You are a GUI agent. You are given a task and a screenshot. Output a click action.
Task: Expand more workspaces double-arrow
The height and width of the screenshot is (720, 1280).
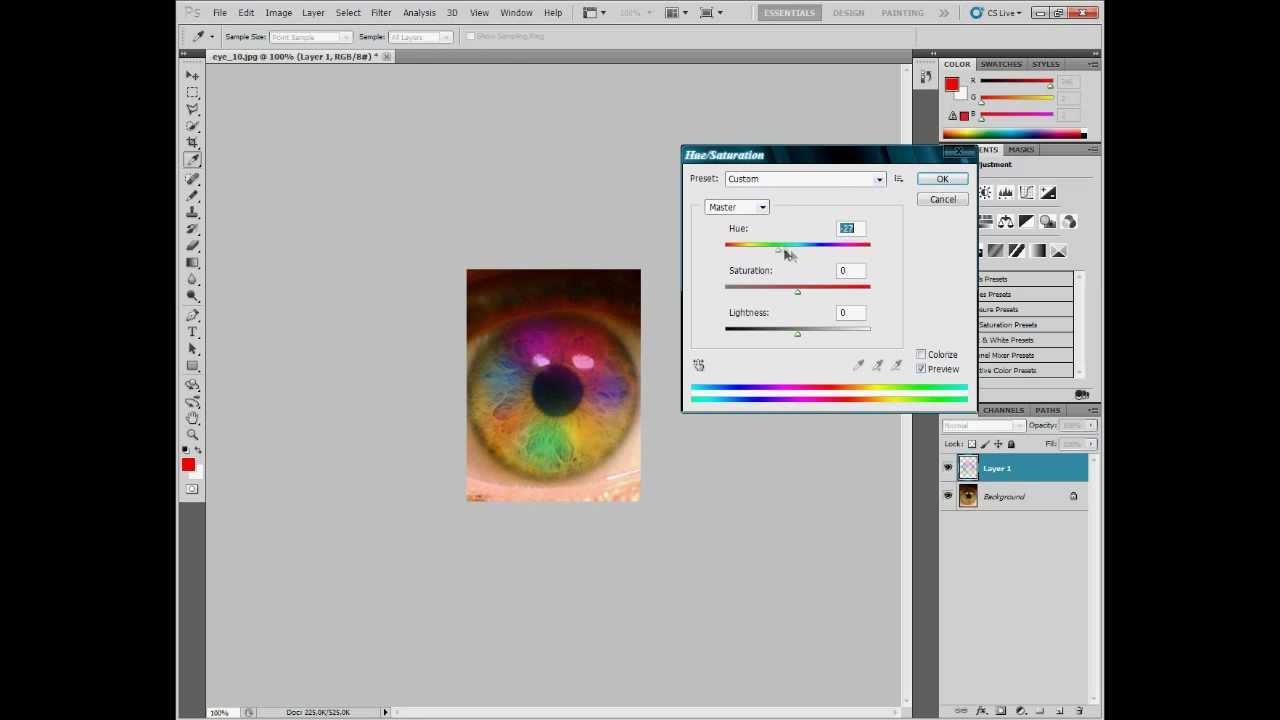tap(943, 13)
